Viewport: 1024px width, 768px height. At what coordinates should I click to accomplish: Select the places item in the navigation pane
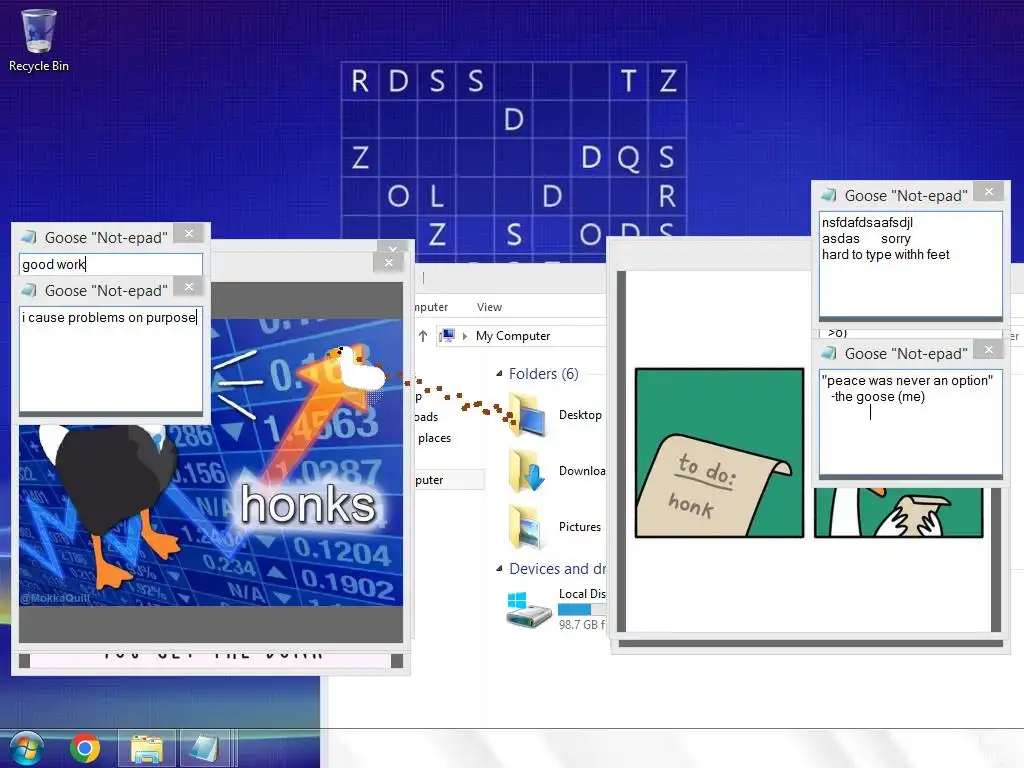click(x=434, y=438)
